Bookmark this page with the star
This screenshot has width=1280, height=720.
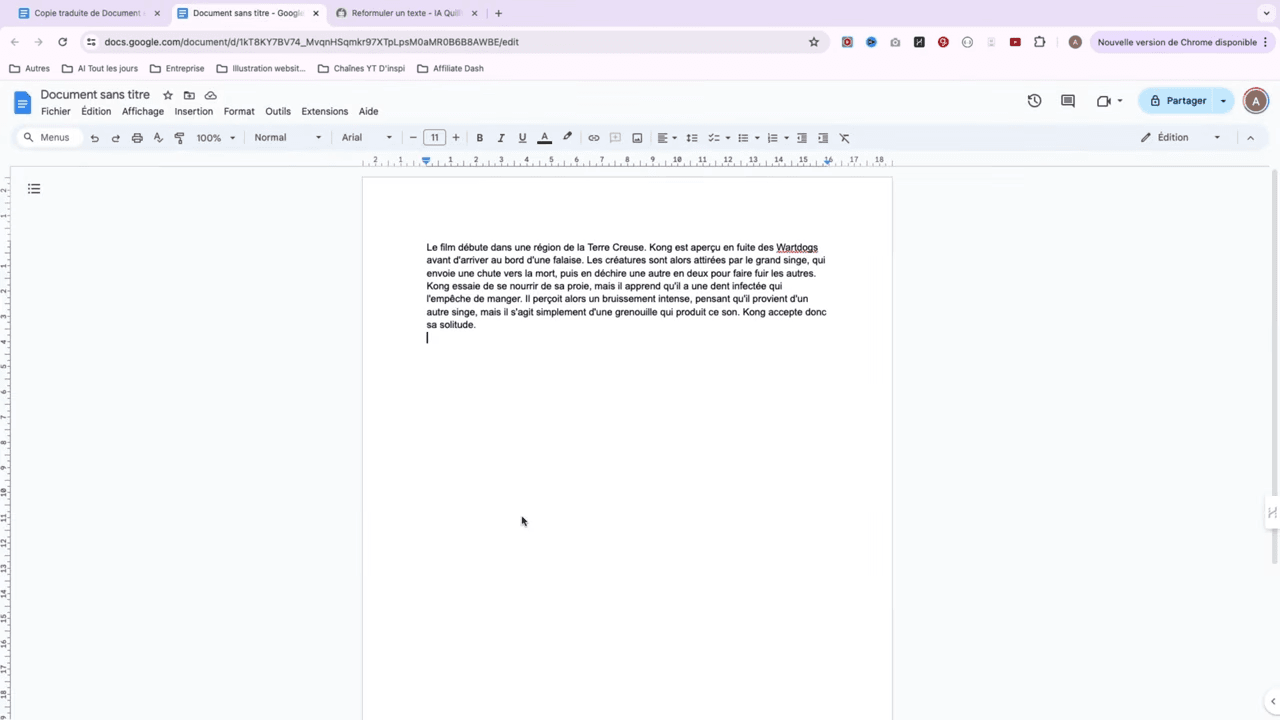814,42
